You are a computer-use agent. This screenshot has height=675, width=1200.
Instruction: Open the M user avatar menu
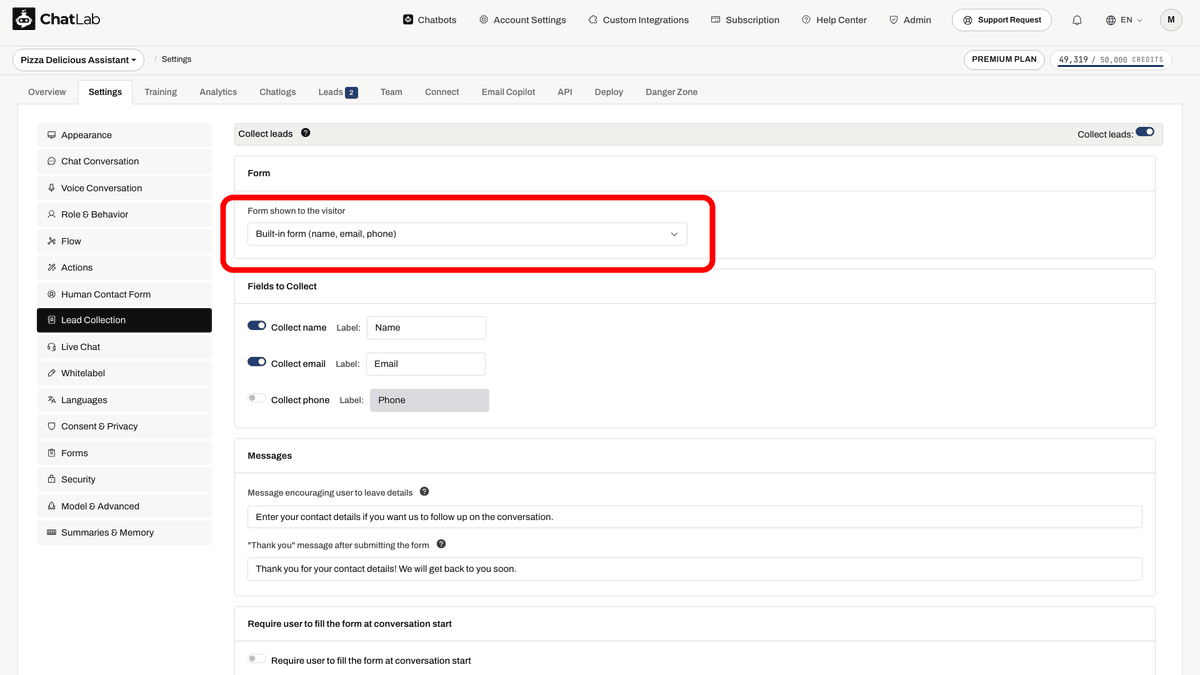1171,20
